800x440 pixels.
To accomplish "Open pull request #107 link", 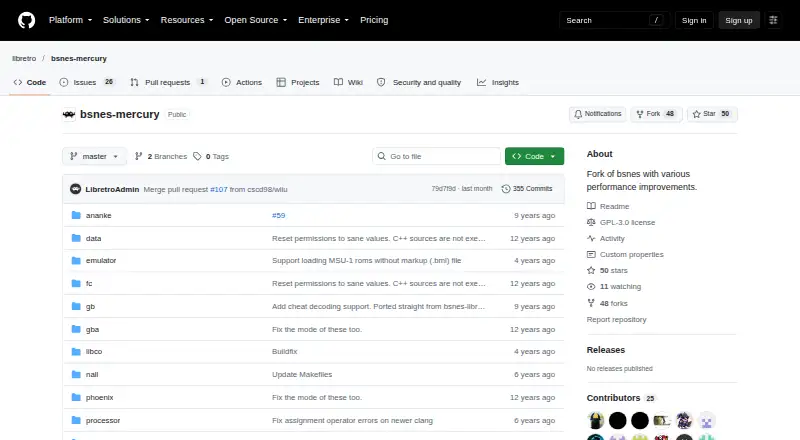I will (219, 189).
